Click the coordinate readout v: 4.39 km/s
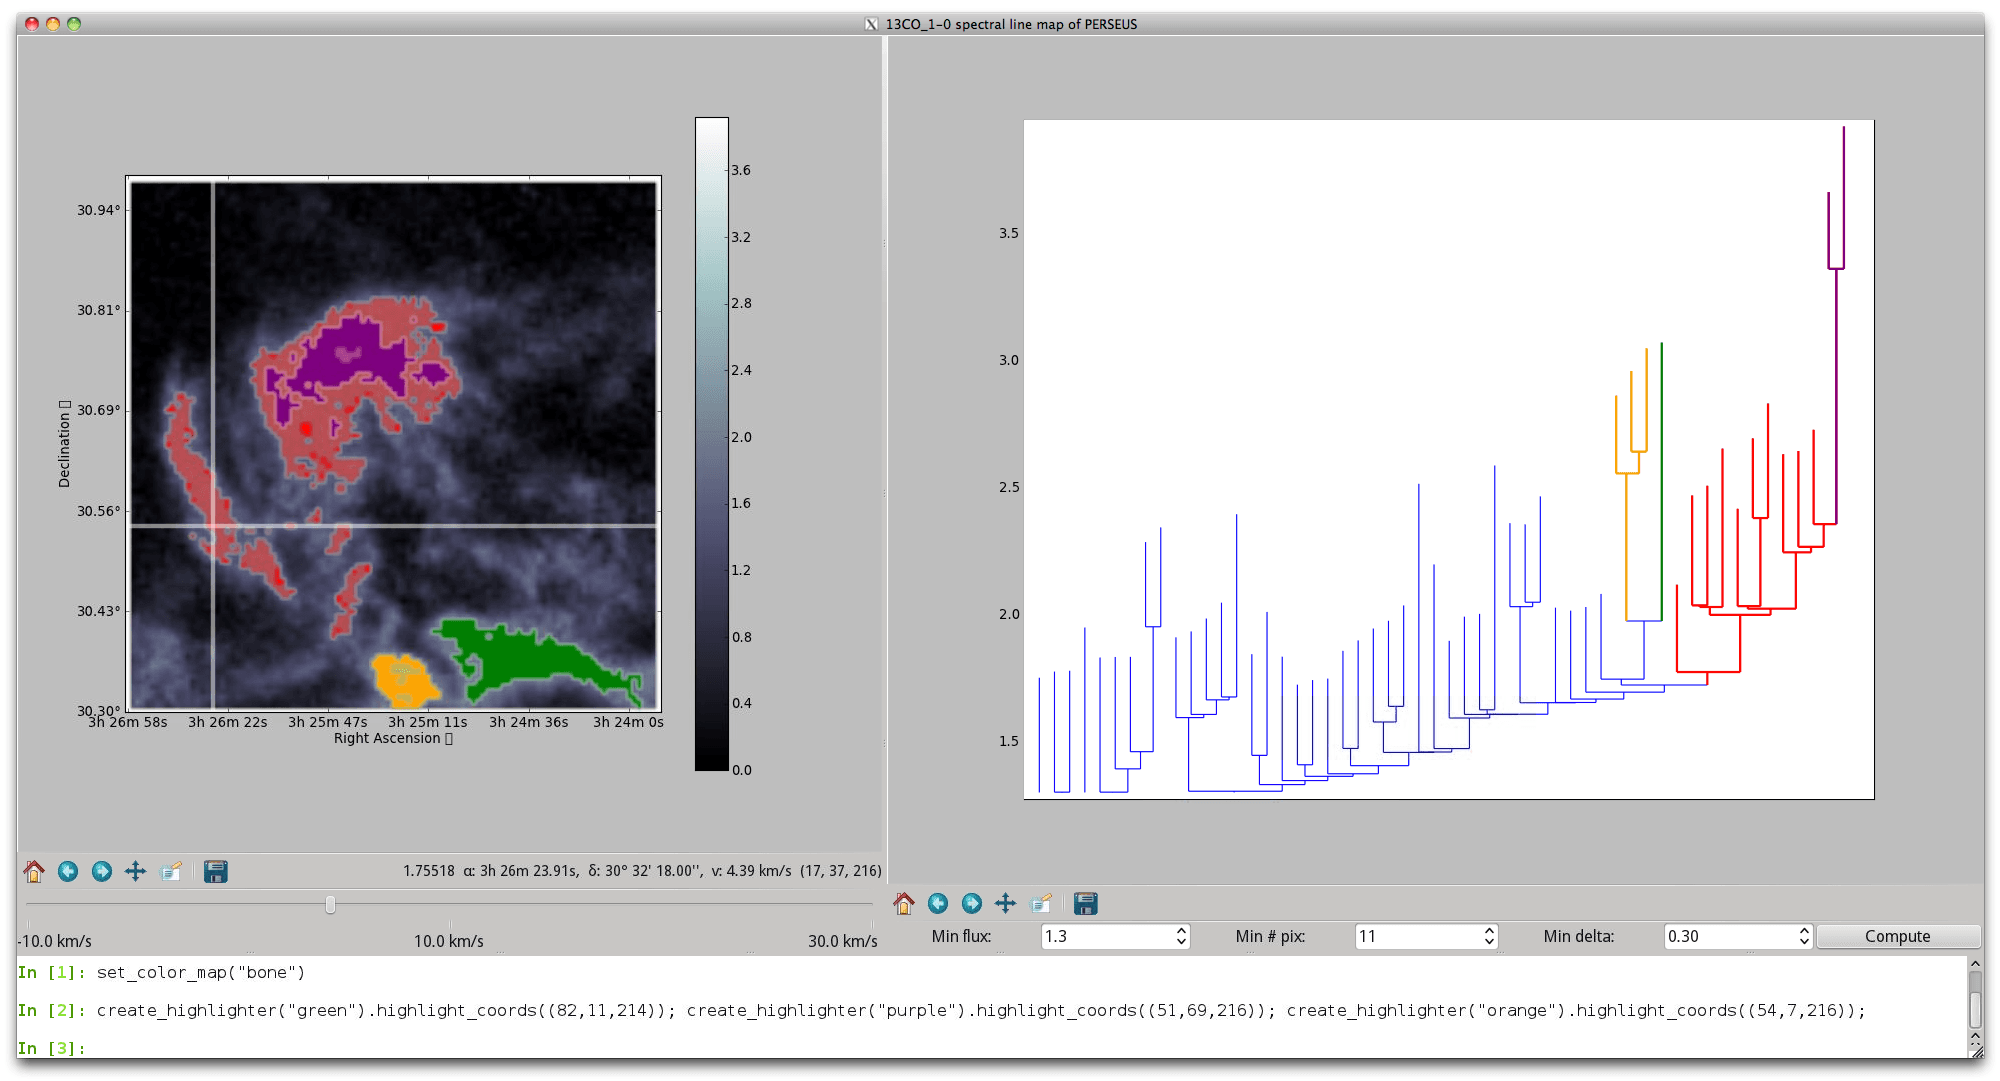Screen dimensions: 2000x1081 pyautogui.click(x=751, y=871)
